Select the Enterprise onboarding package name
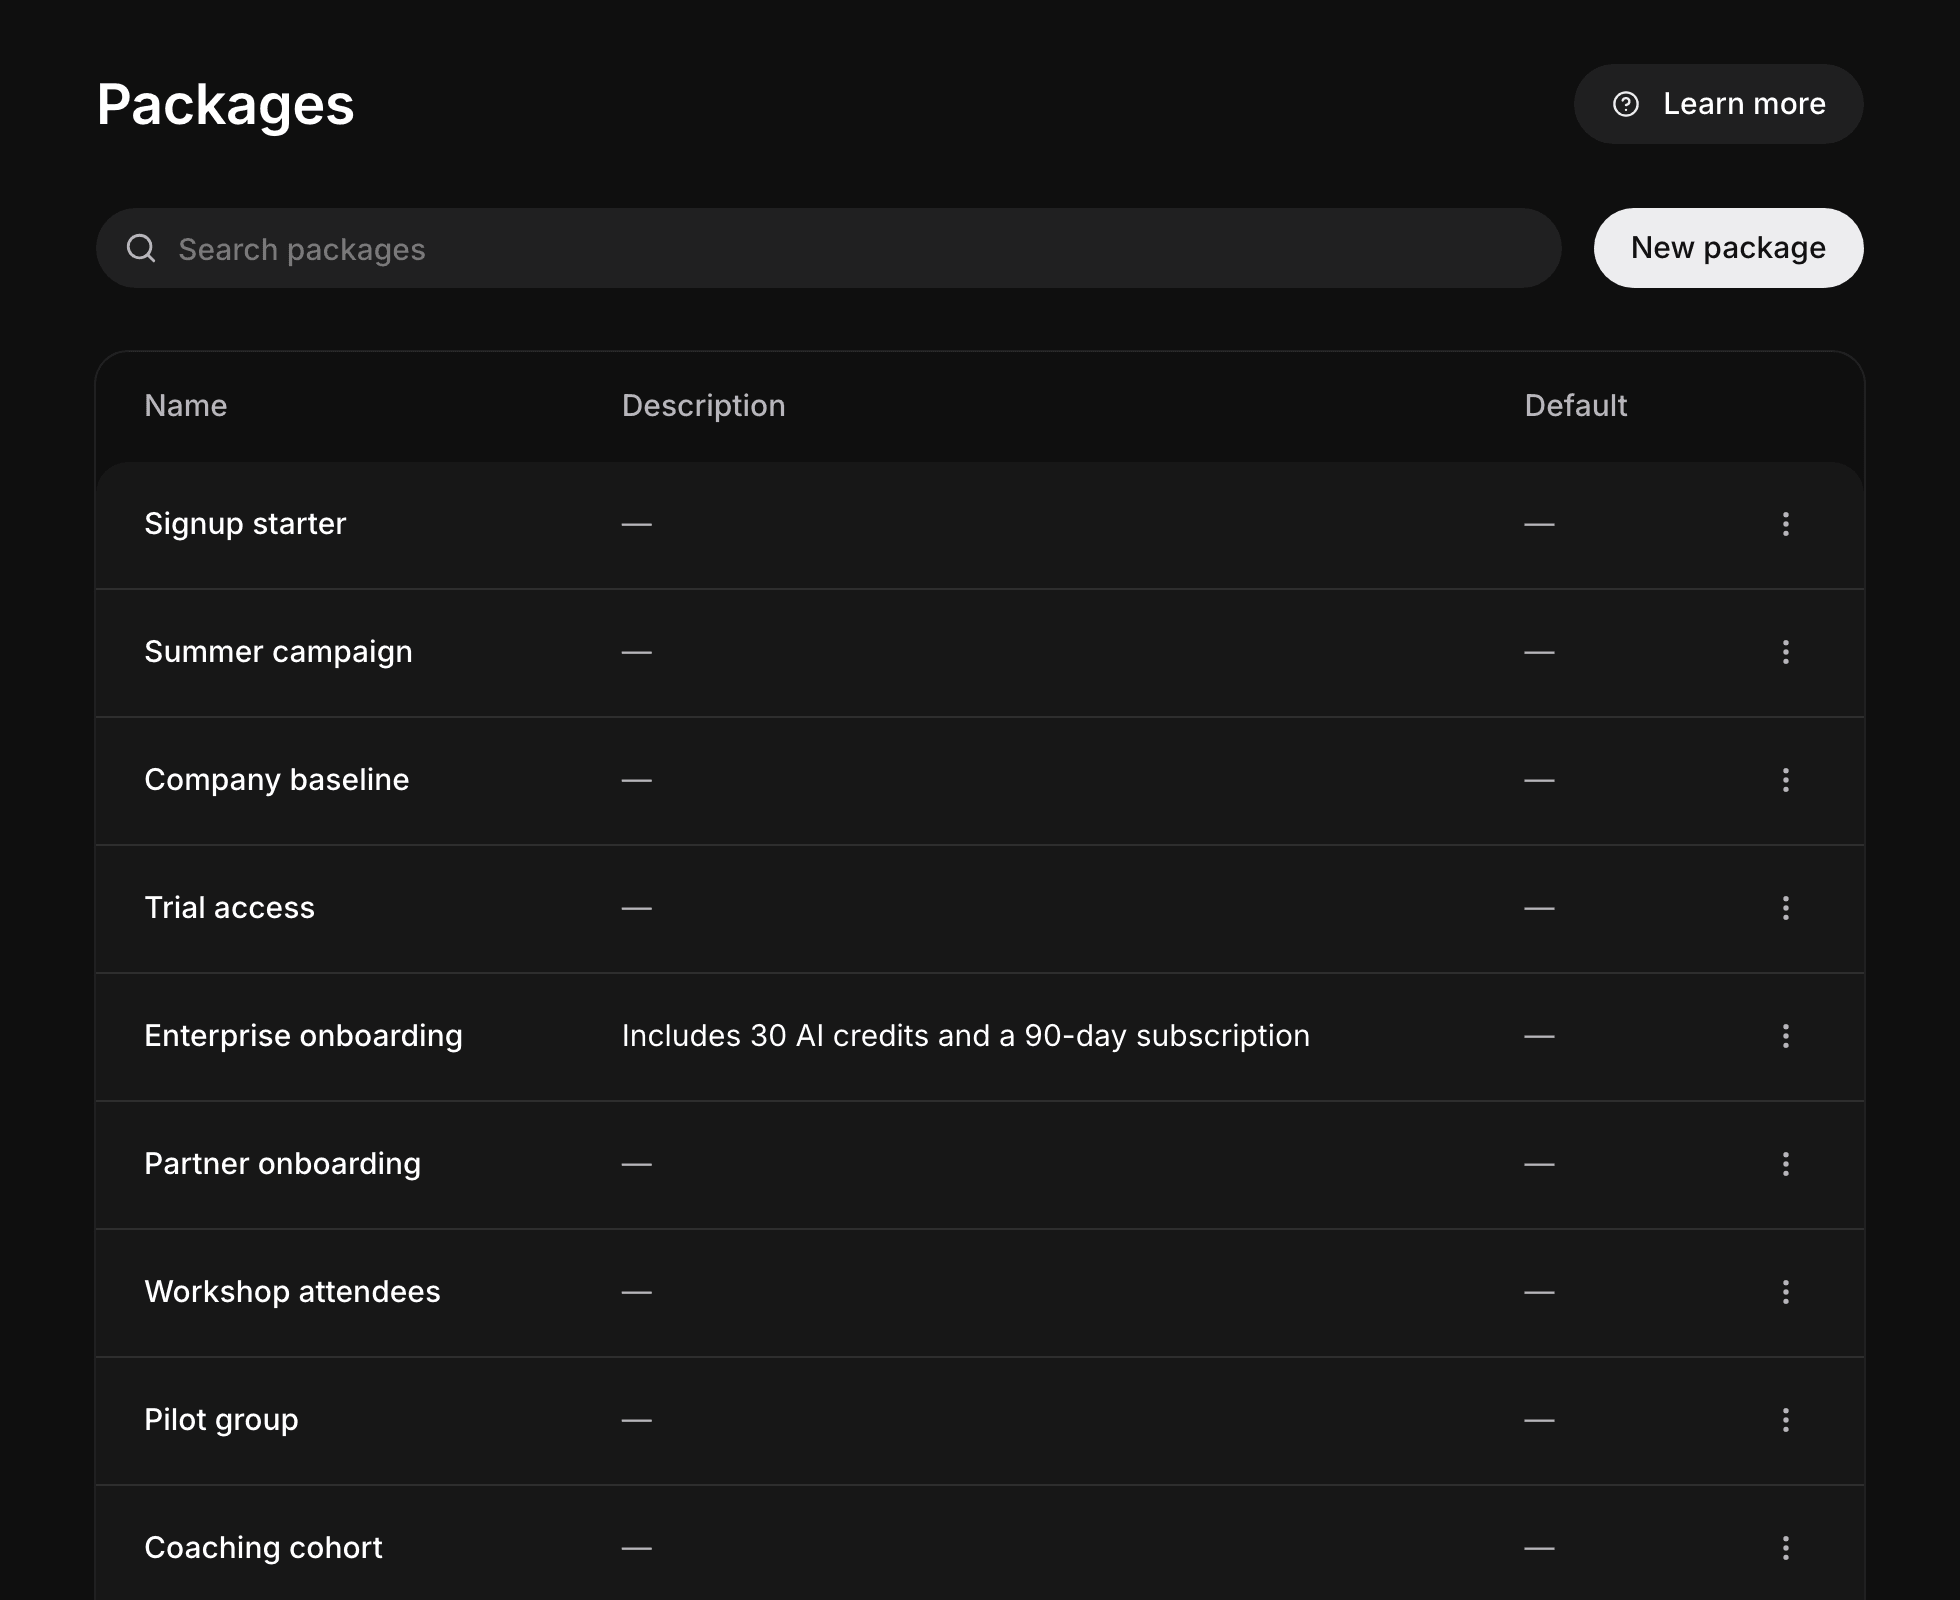The image size is (1960, 1600). pos(303,1036)
